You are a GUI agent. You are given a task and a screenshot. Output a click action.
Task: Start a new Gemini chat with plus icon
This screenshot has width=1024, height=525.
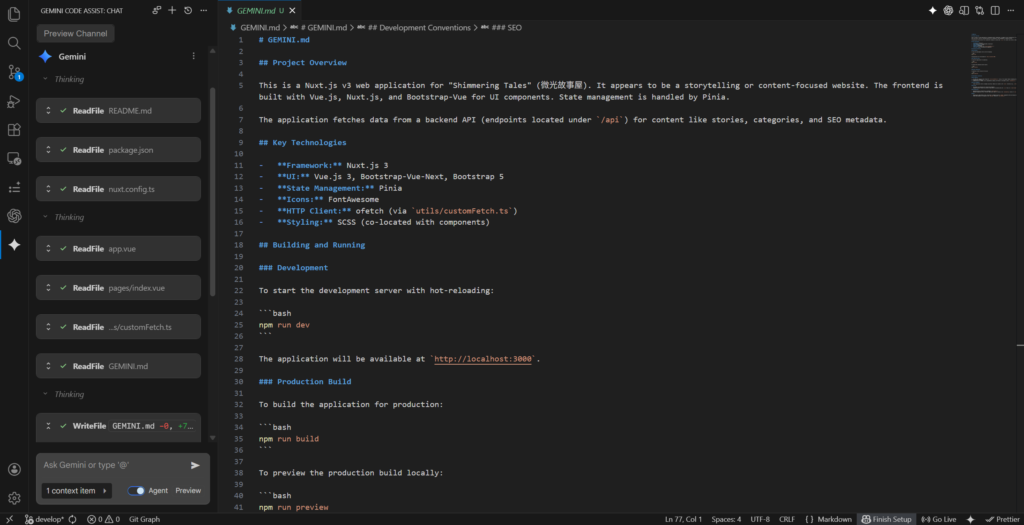point(172,10)
